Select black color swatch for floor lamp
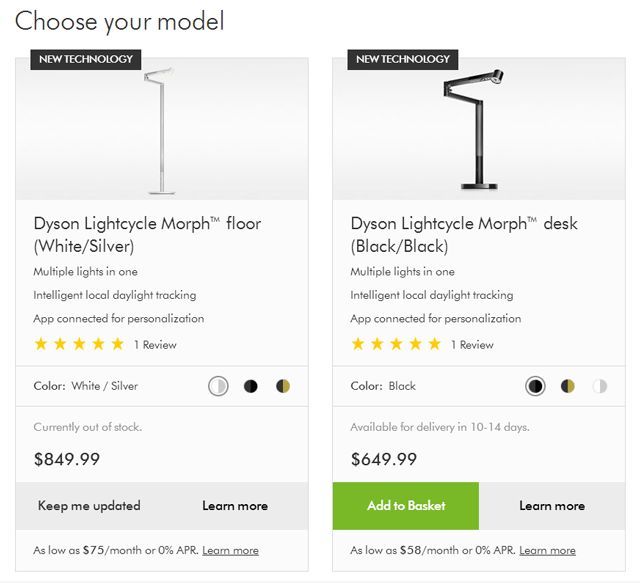Viewport: 640px width, 583px height. coord(251,386)
